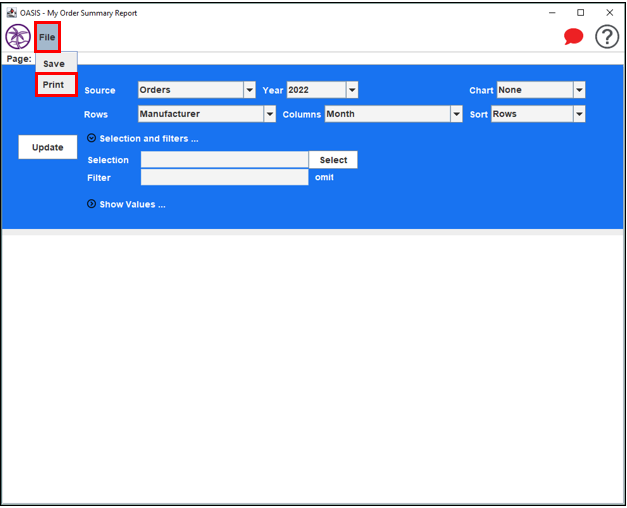Viewport: 627px width, 508px height.
Task: Open the Chart dropdown showing None
Action: 541,90
